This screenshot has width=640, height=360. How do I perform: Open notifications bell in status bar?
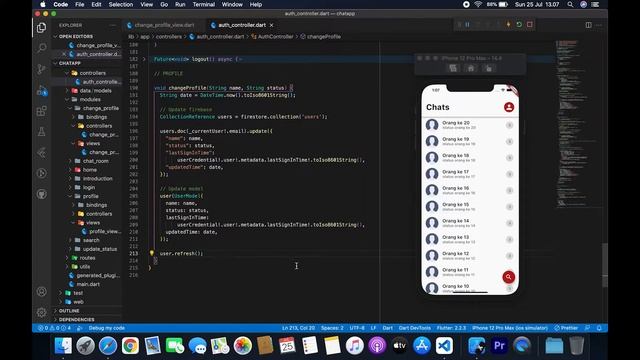point(599,328)
